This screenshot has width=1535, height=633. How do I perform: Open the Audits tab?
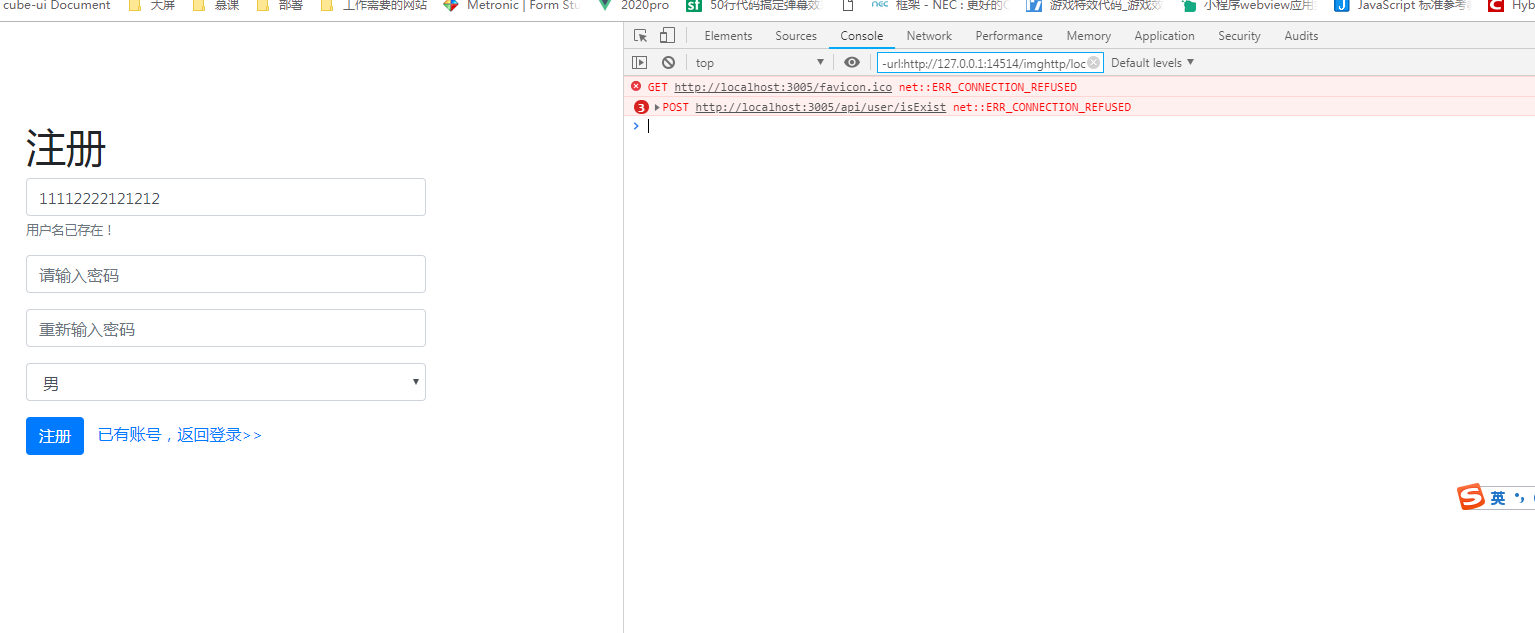coord(1301,36)
